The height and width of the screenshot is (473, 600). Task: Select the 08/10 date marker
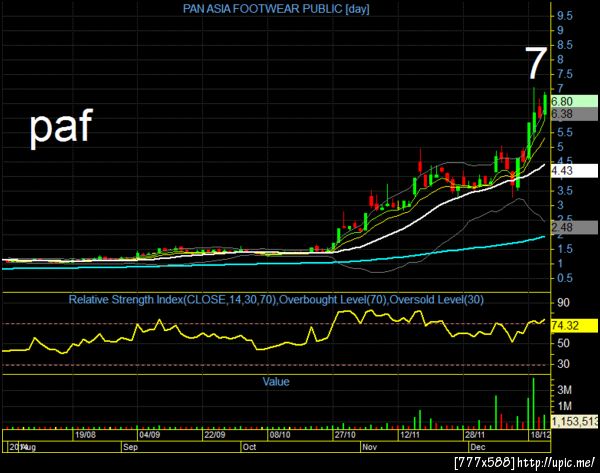pos(280,435)
